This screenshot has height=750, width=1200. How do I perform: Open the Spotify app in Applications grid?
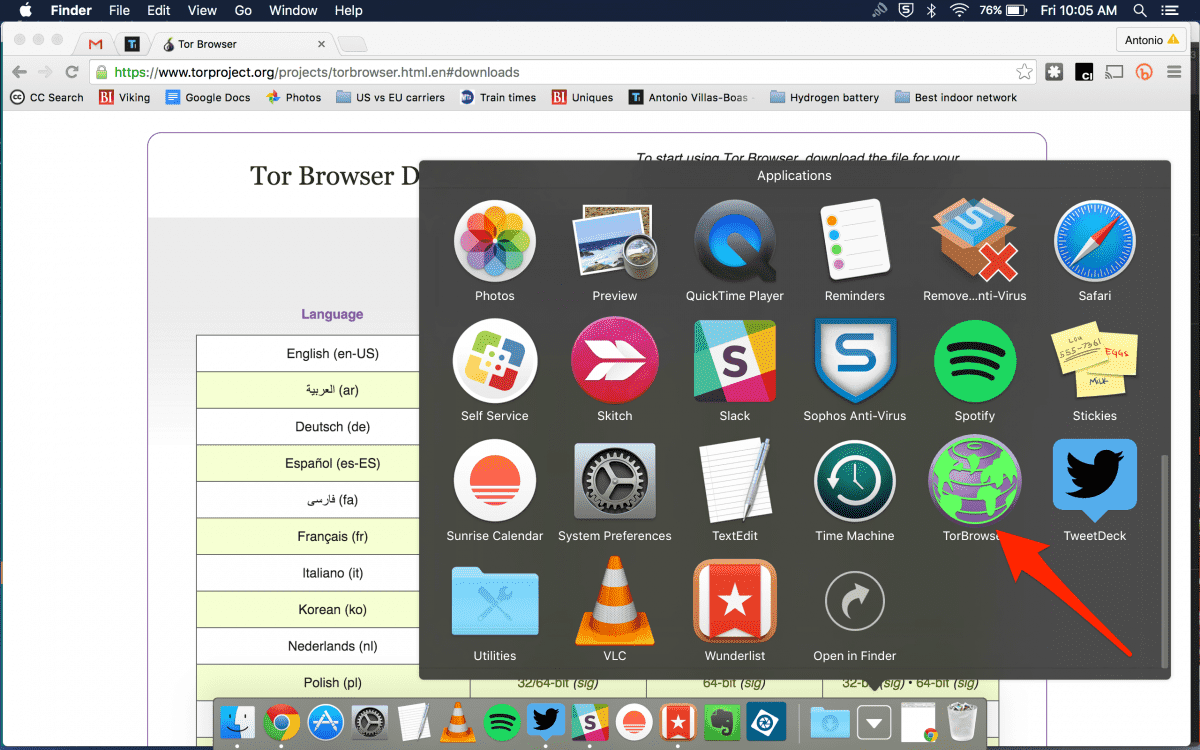coord(974,362)
